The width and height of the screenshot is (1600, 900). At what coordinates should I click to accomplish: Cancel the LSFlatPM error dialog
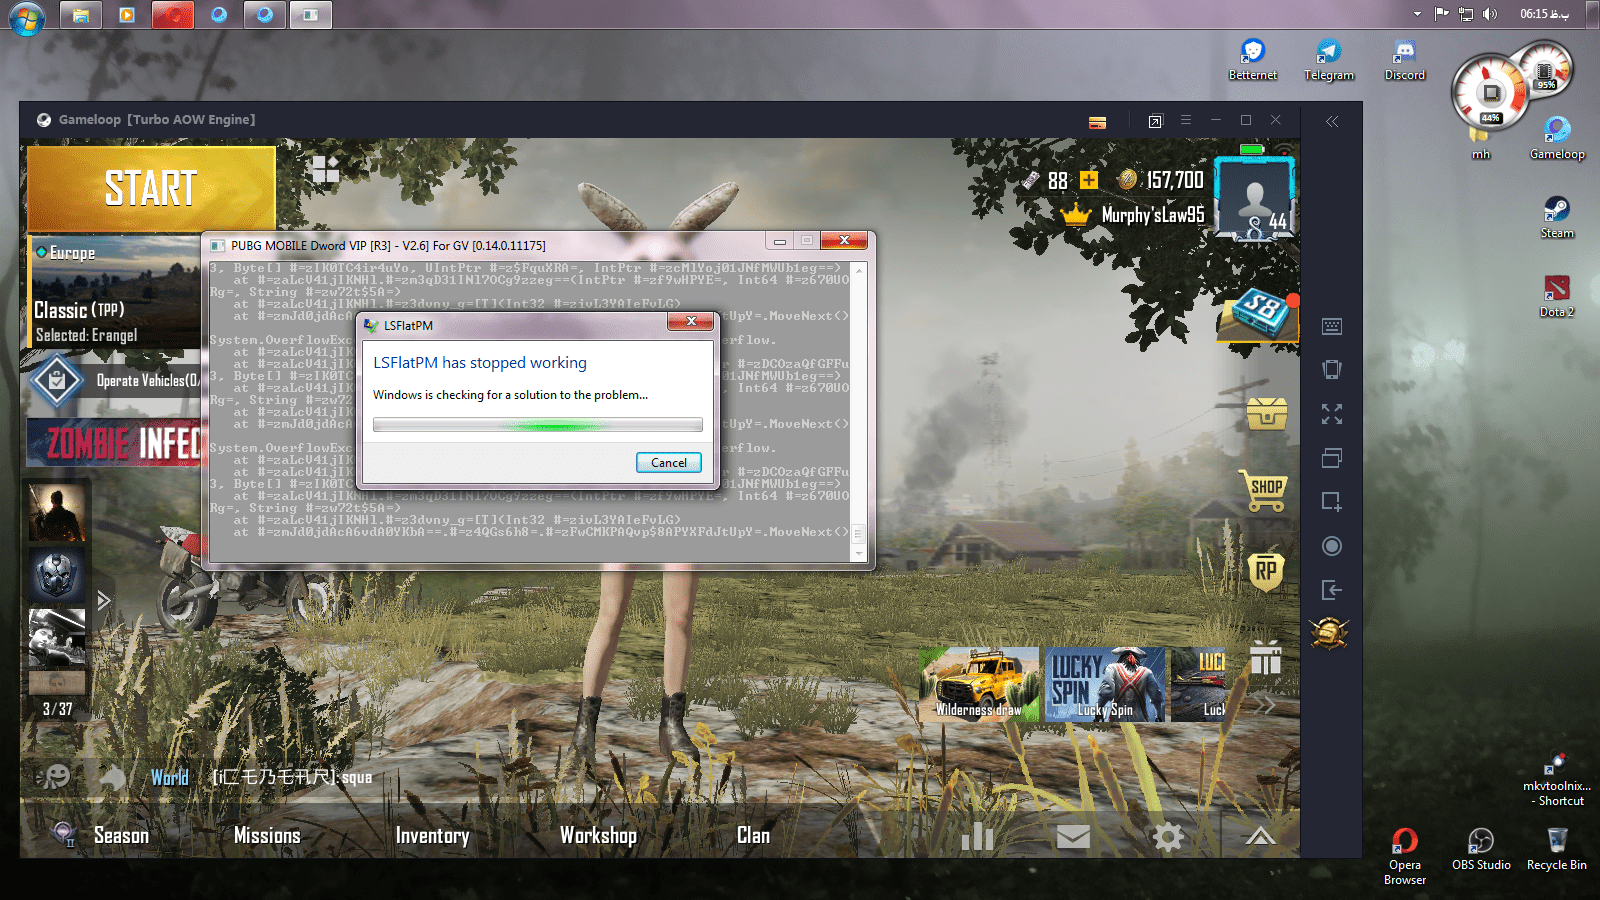tap(669, 463)
